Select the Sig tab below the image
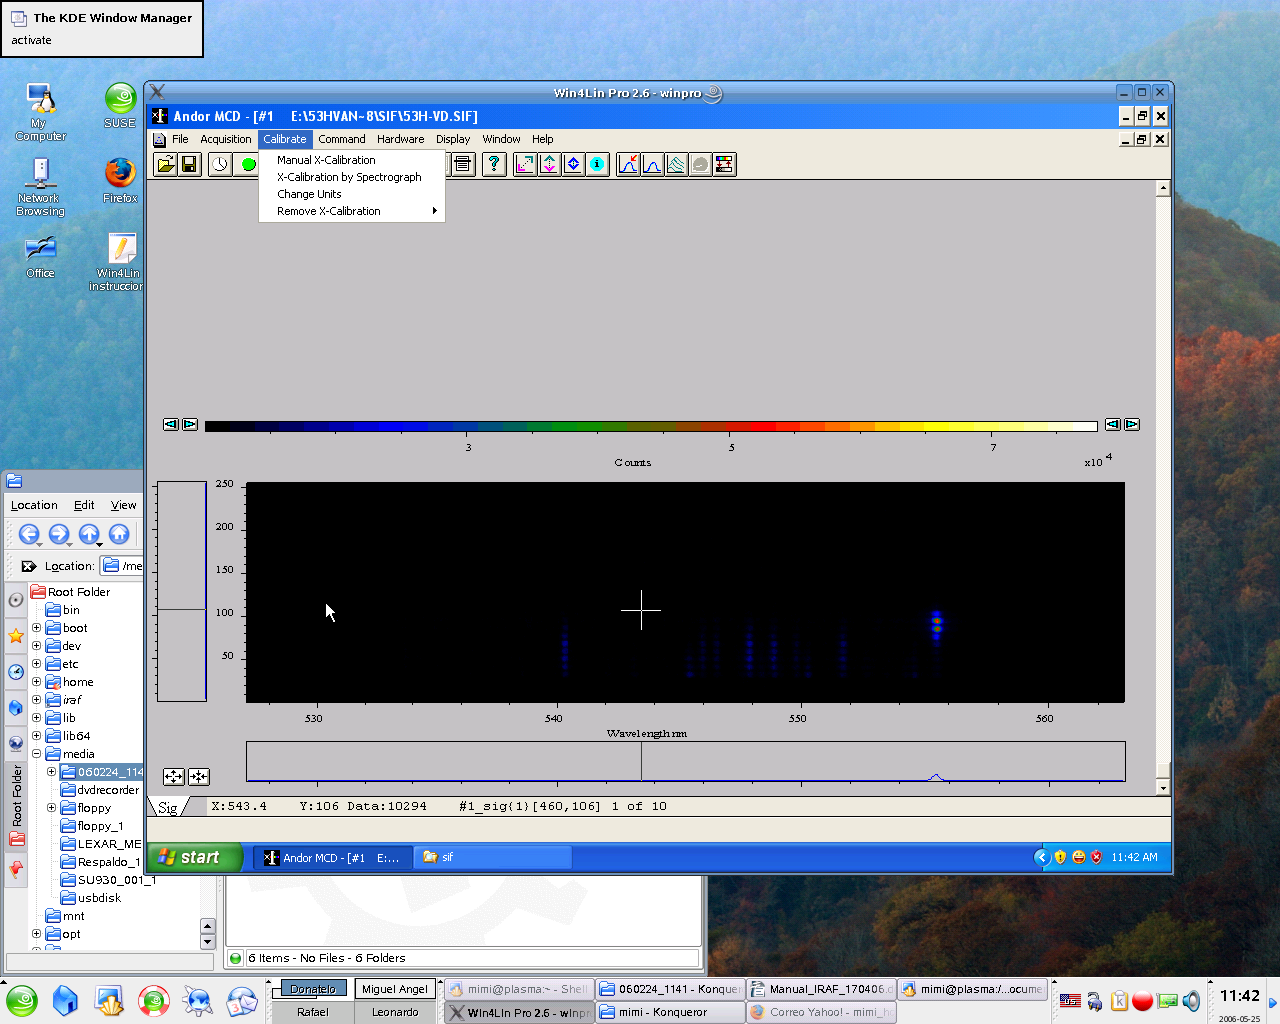 pyautogui.click(x=168, y=807)
